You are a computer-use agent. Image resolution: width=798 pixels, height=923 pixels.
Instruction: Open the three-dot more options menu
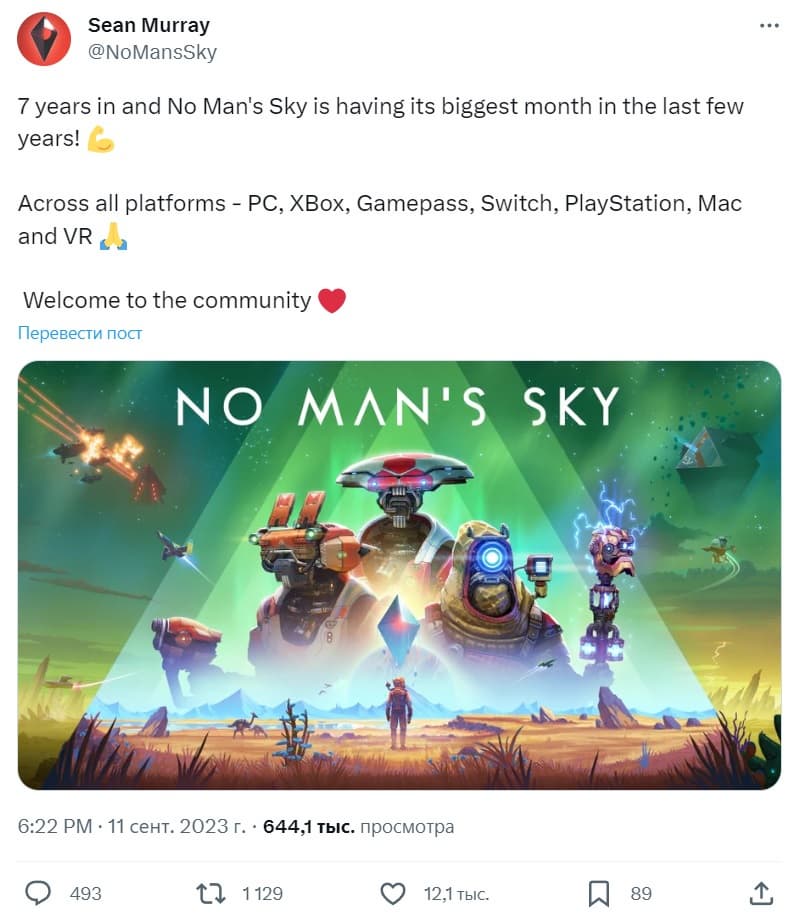(x=769, y=26)
